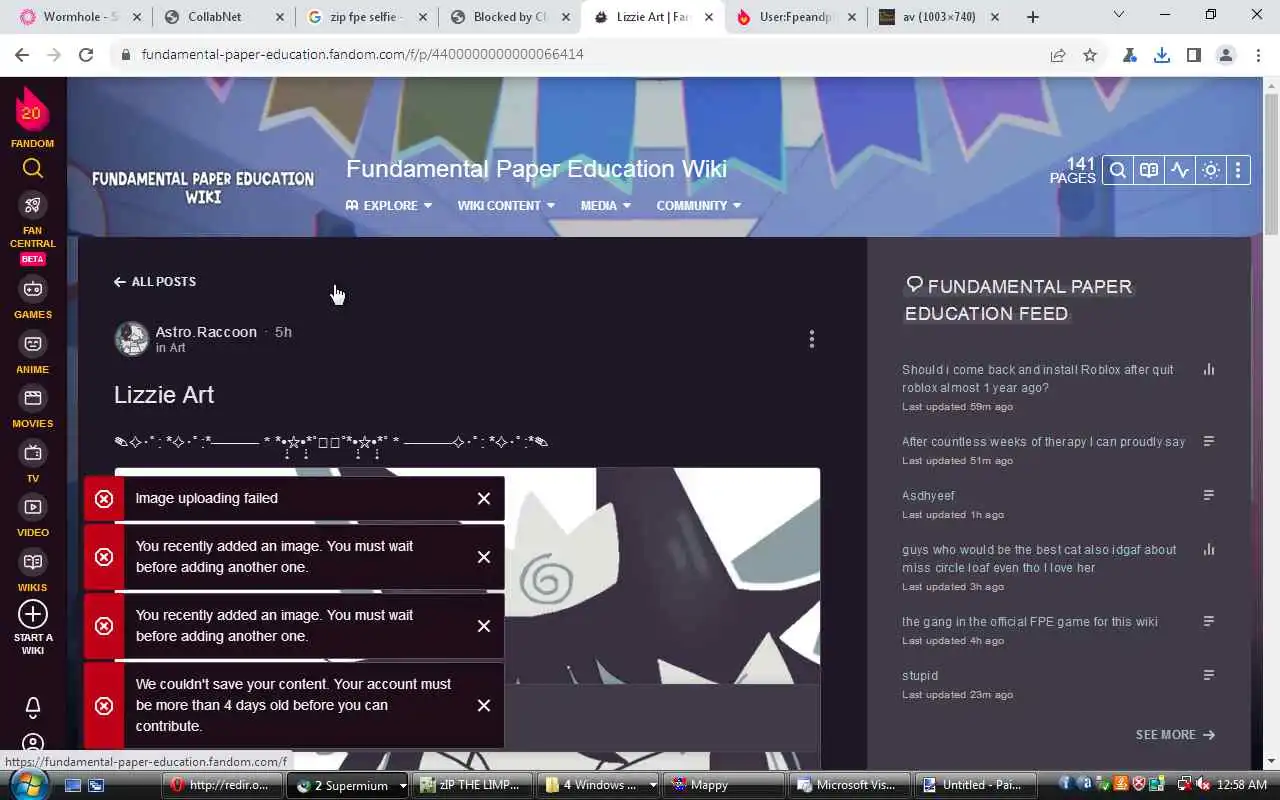Viewport: 1280px width, 800px height.
Task: Open the Games controller icon
Action: [x=33, y=289]
